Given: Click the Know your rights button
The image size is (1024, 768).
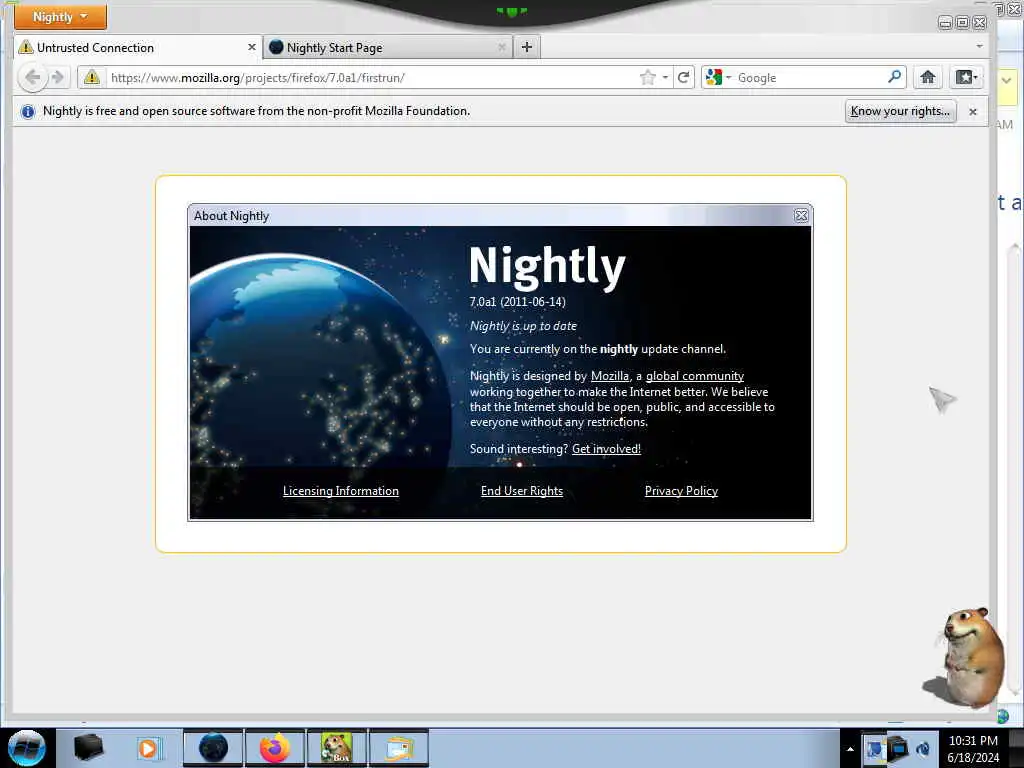Looking at the screenshot, I should point(901,111).
